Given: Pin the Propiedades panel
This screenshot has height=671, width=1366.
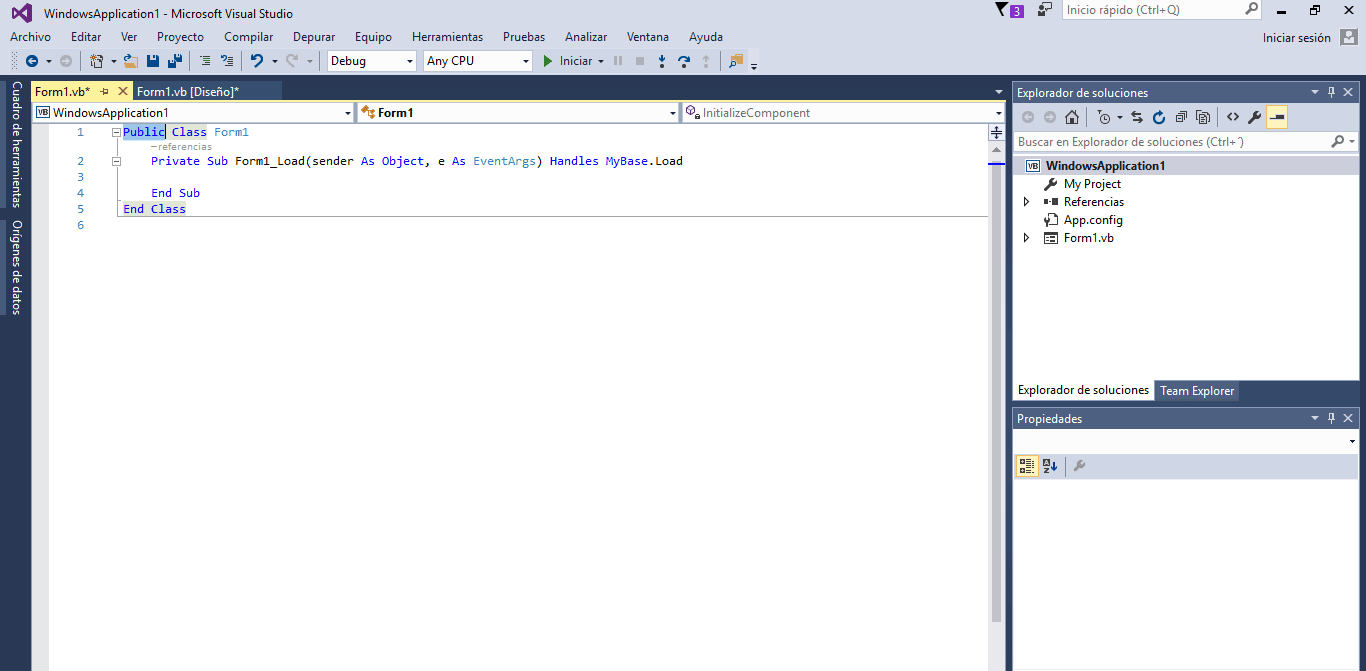Looking at the screenshot, I should click(1330, 418).
